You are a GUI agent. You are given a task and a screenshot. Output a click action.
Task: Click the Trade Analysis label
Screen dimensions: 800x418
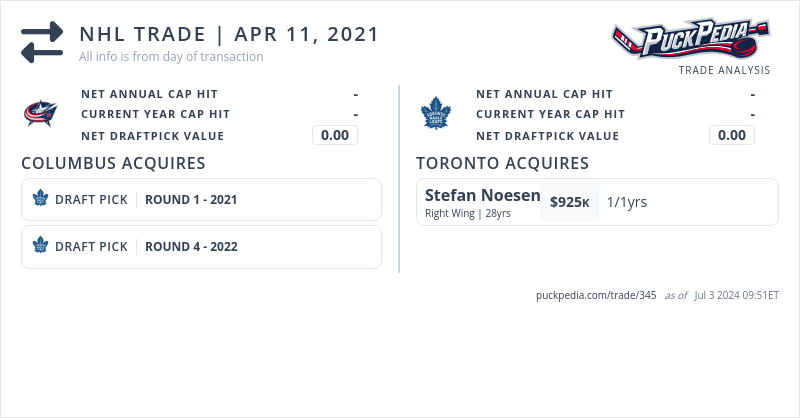[x=724, y=70]
